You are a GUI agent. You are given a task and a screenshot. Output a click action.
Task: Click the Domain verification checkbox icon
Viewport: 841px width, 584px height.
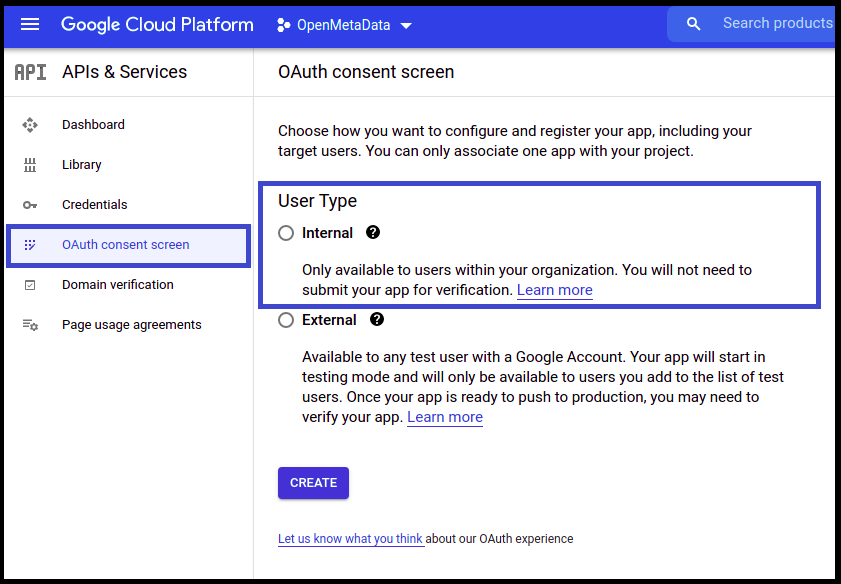click(x=30, y=285)
